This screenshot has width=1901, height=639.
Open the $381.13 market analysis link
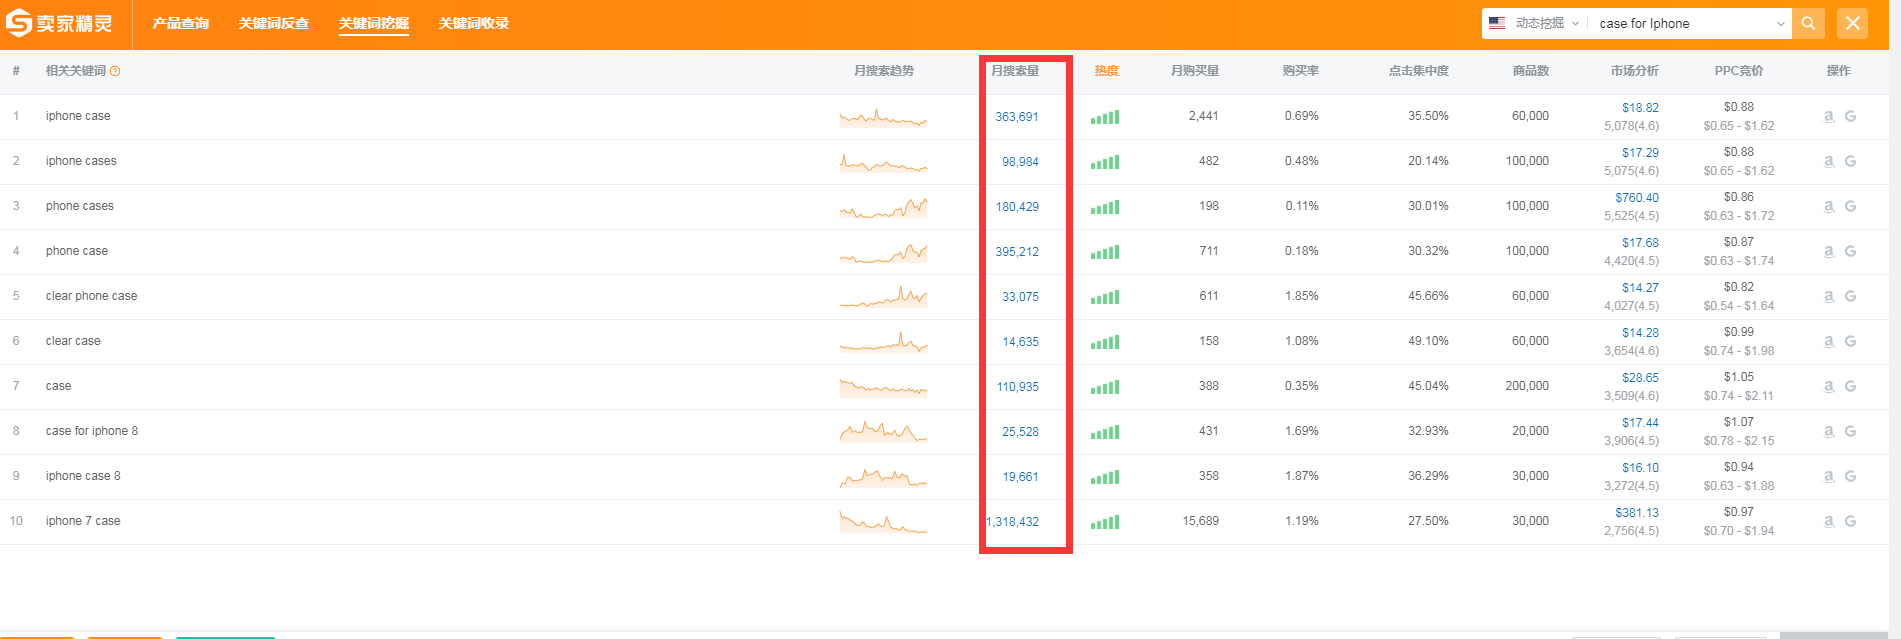pos(1637,513)
